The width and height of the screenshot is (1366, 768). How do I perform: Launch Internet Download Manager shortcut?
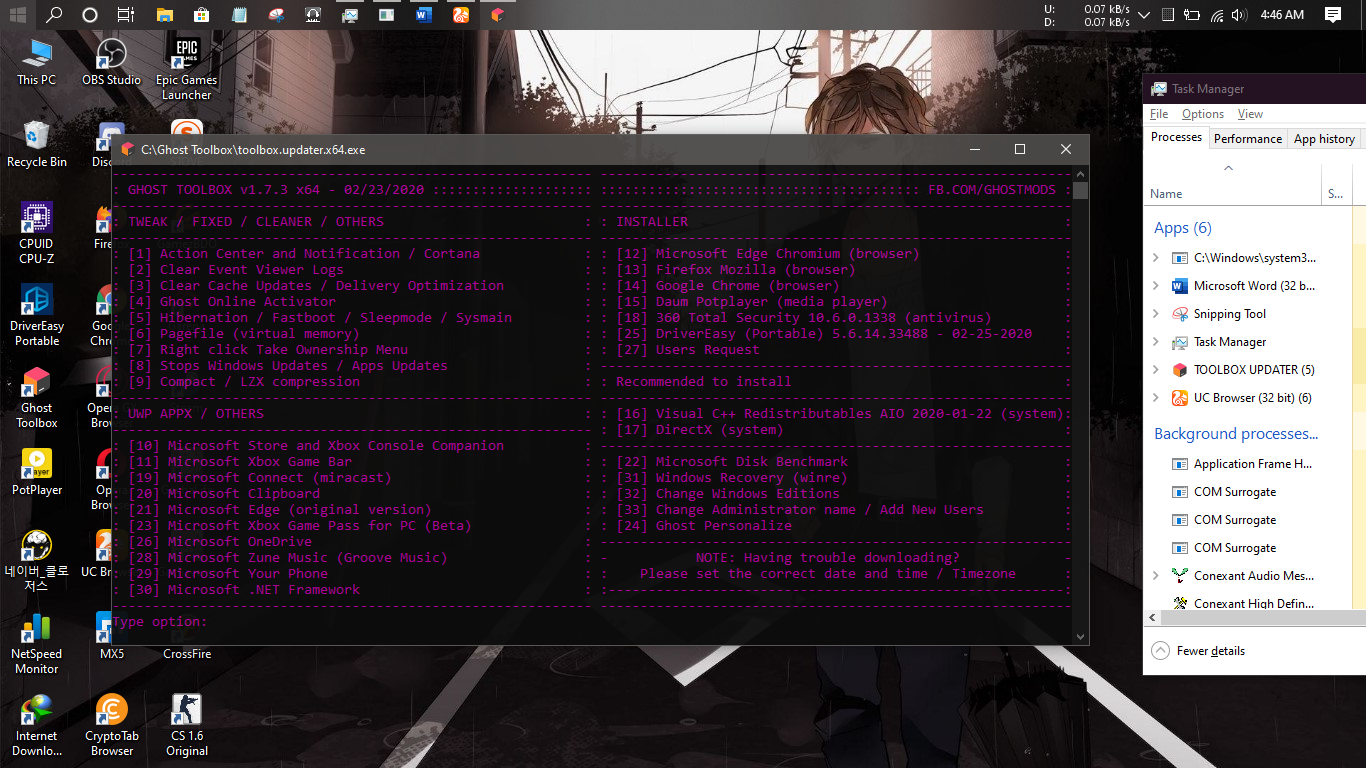pyautogui.click(x=37, y=725)
